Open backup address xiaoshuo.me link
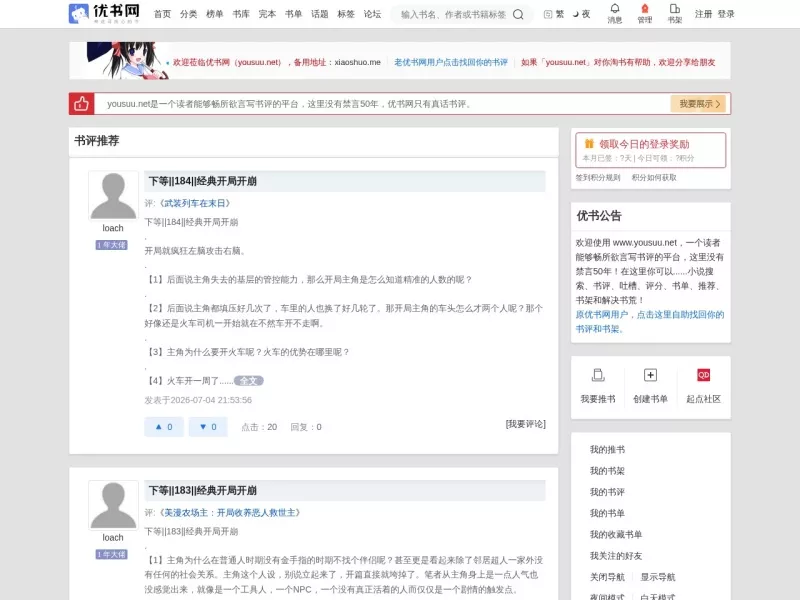This screenshot has height=600, width=800. pyautogui.click(x=358, y=62)
